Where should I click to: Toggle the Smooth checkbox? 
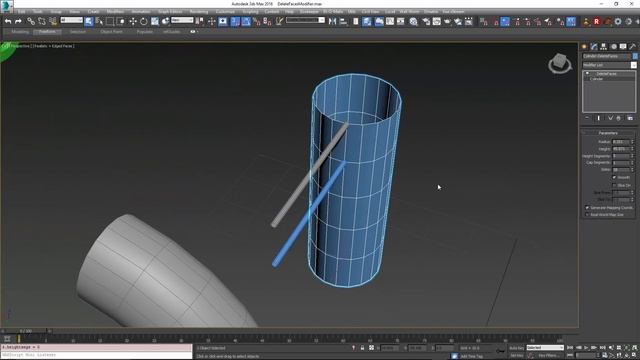(614, 178)
